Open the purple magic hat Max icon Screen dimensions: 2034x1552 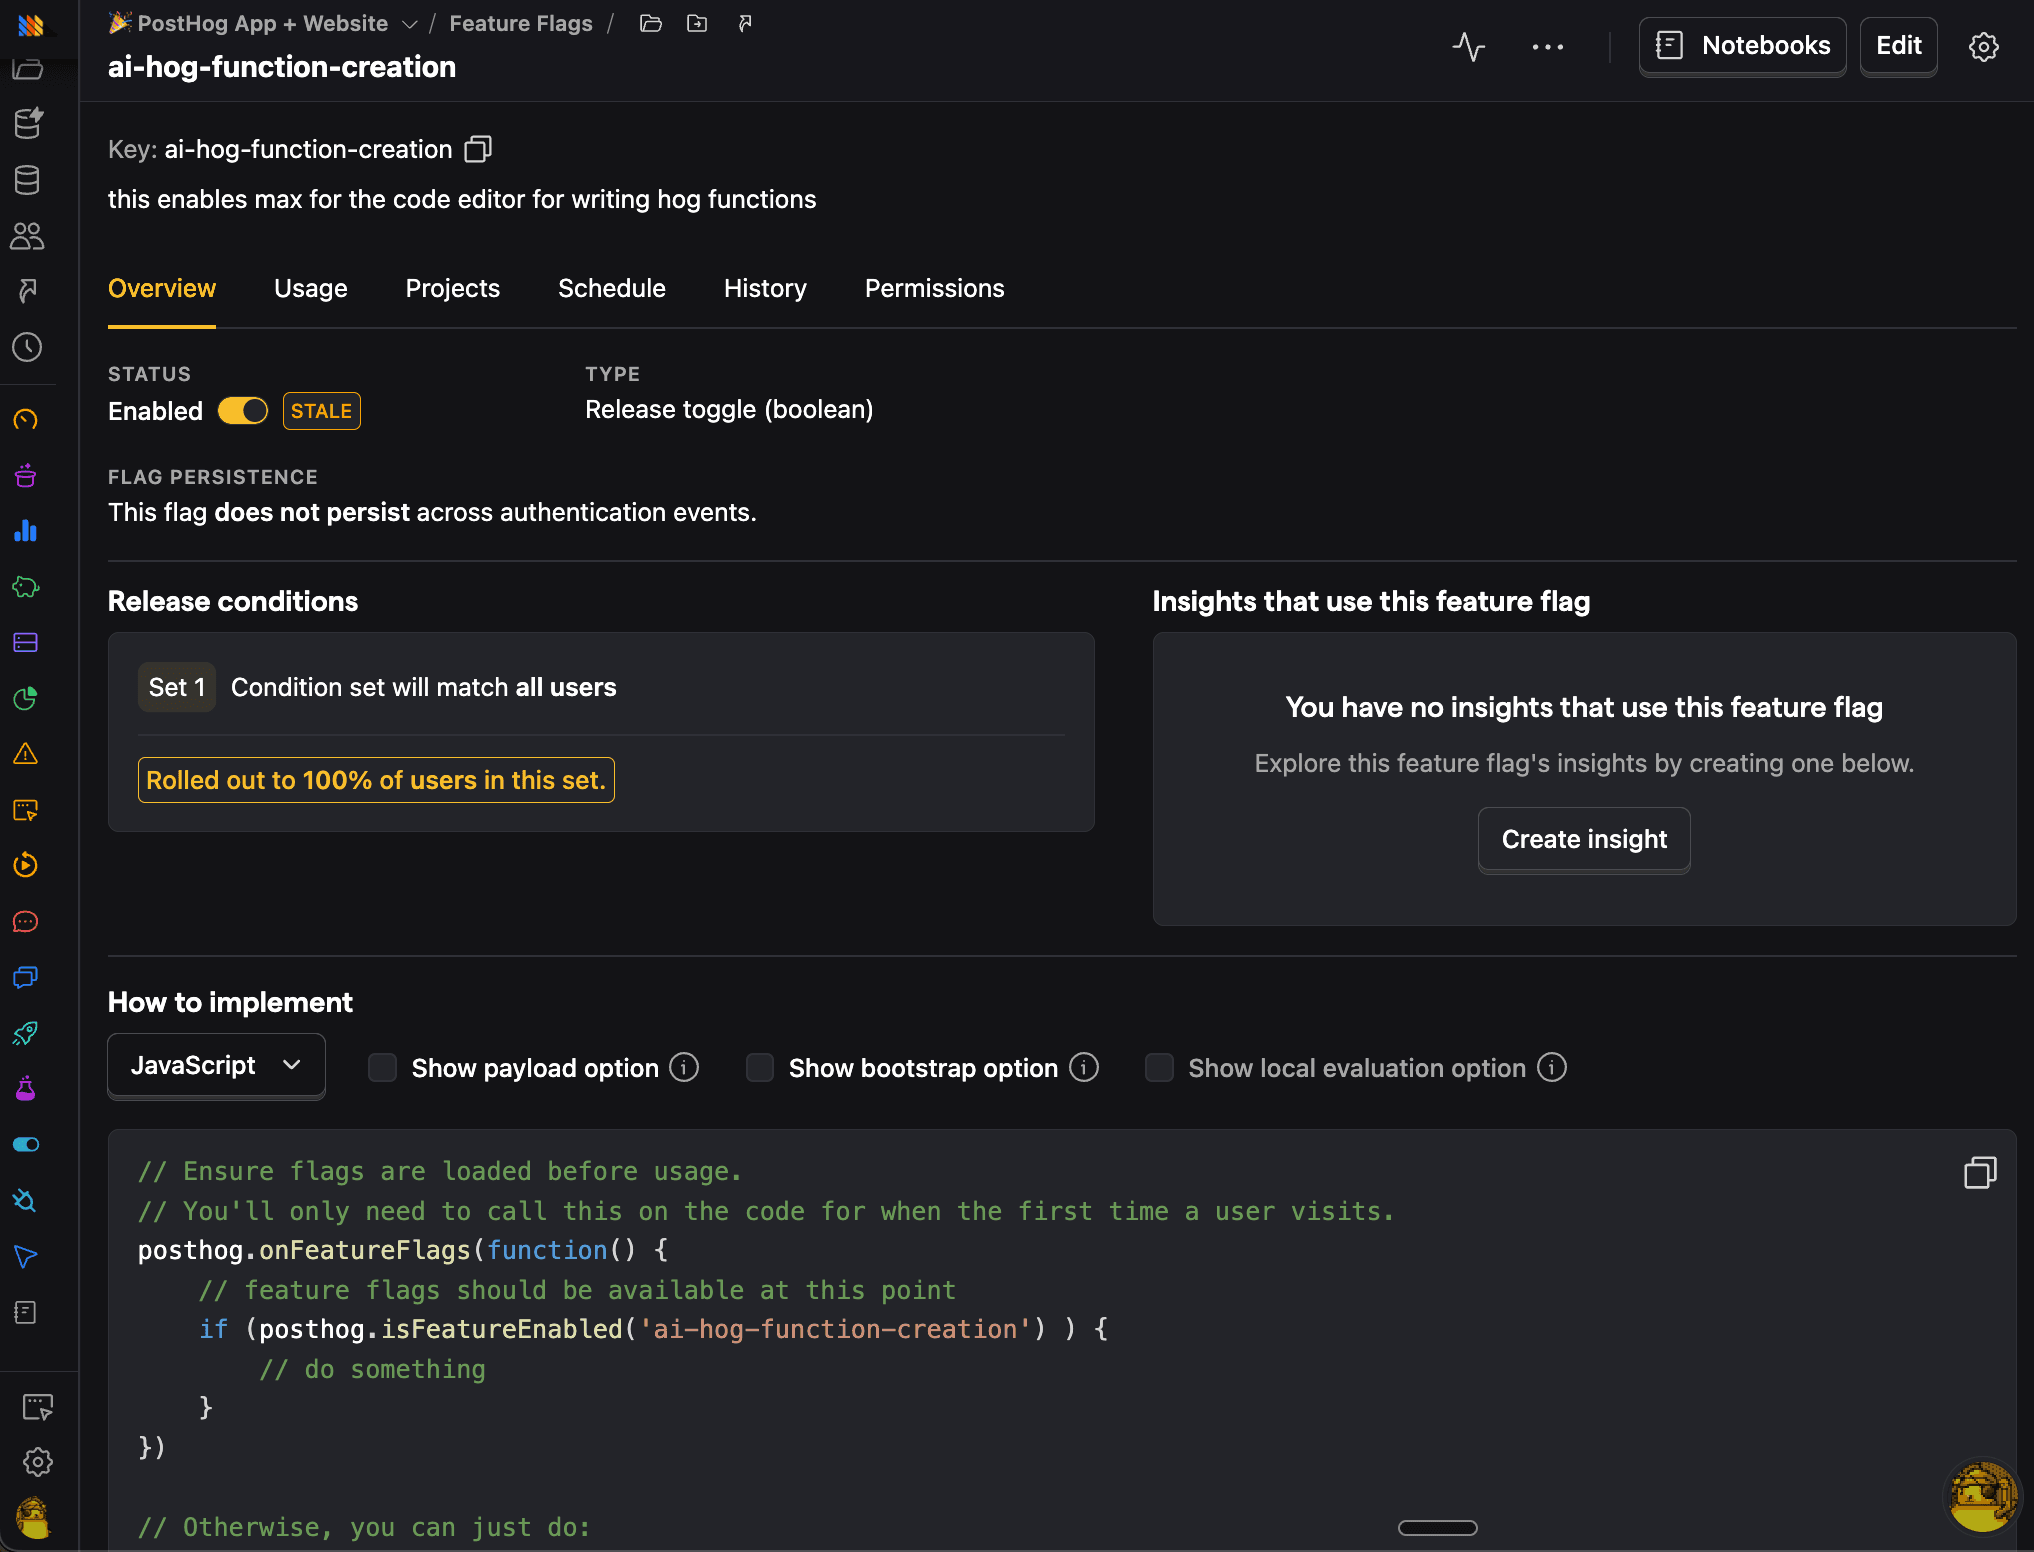pos(26,475)
